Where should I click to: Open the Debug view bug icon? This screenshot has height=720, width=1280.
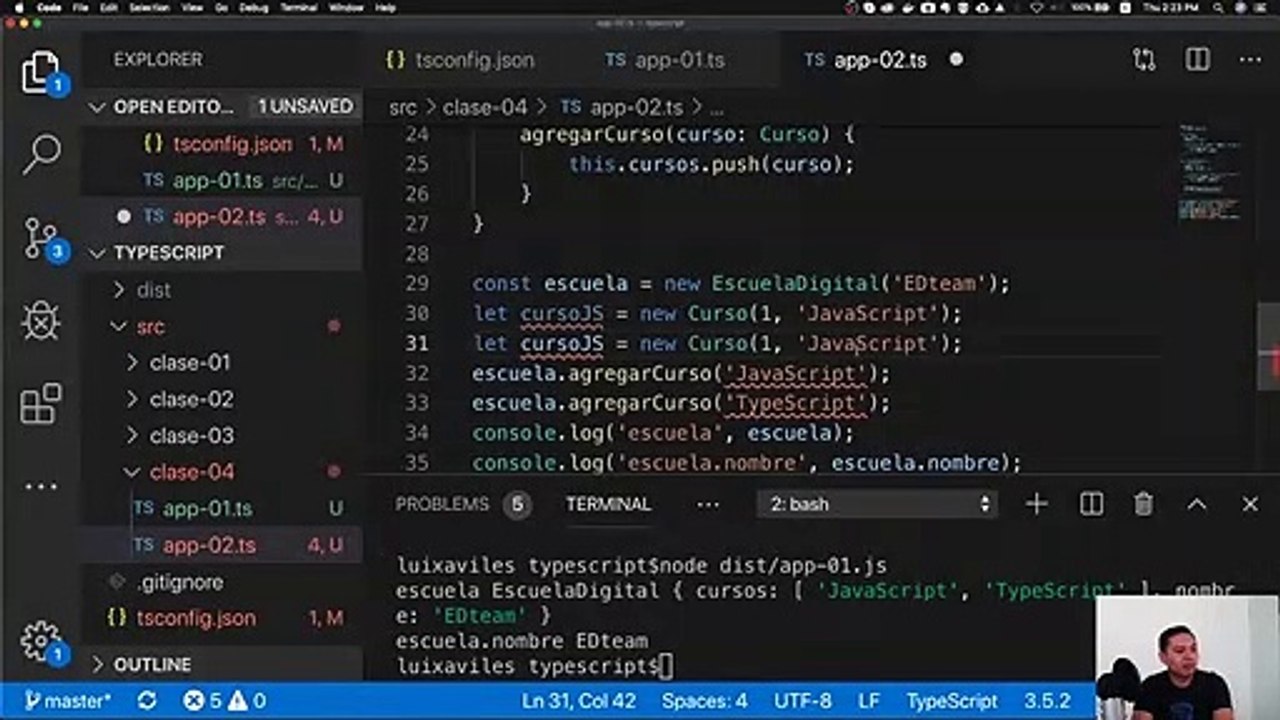click(40, 321)
